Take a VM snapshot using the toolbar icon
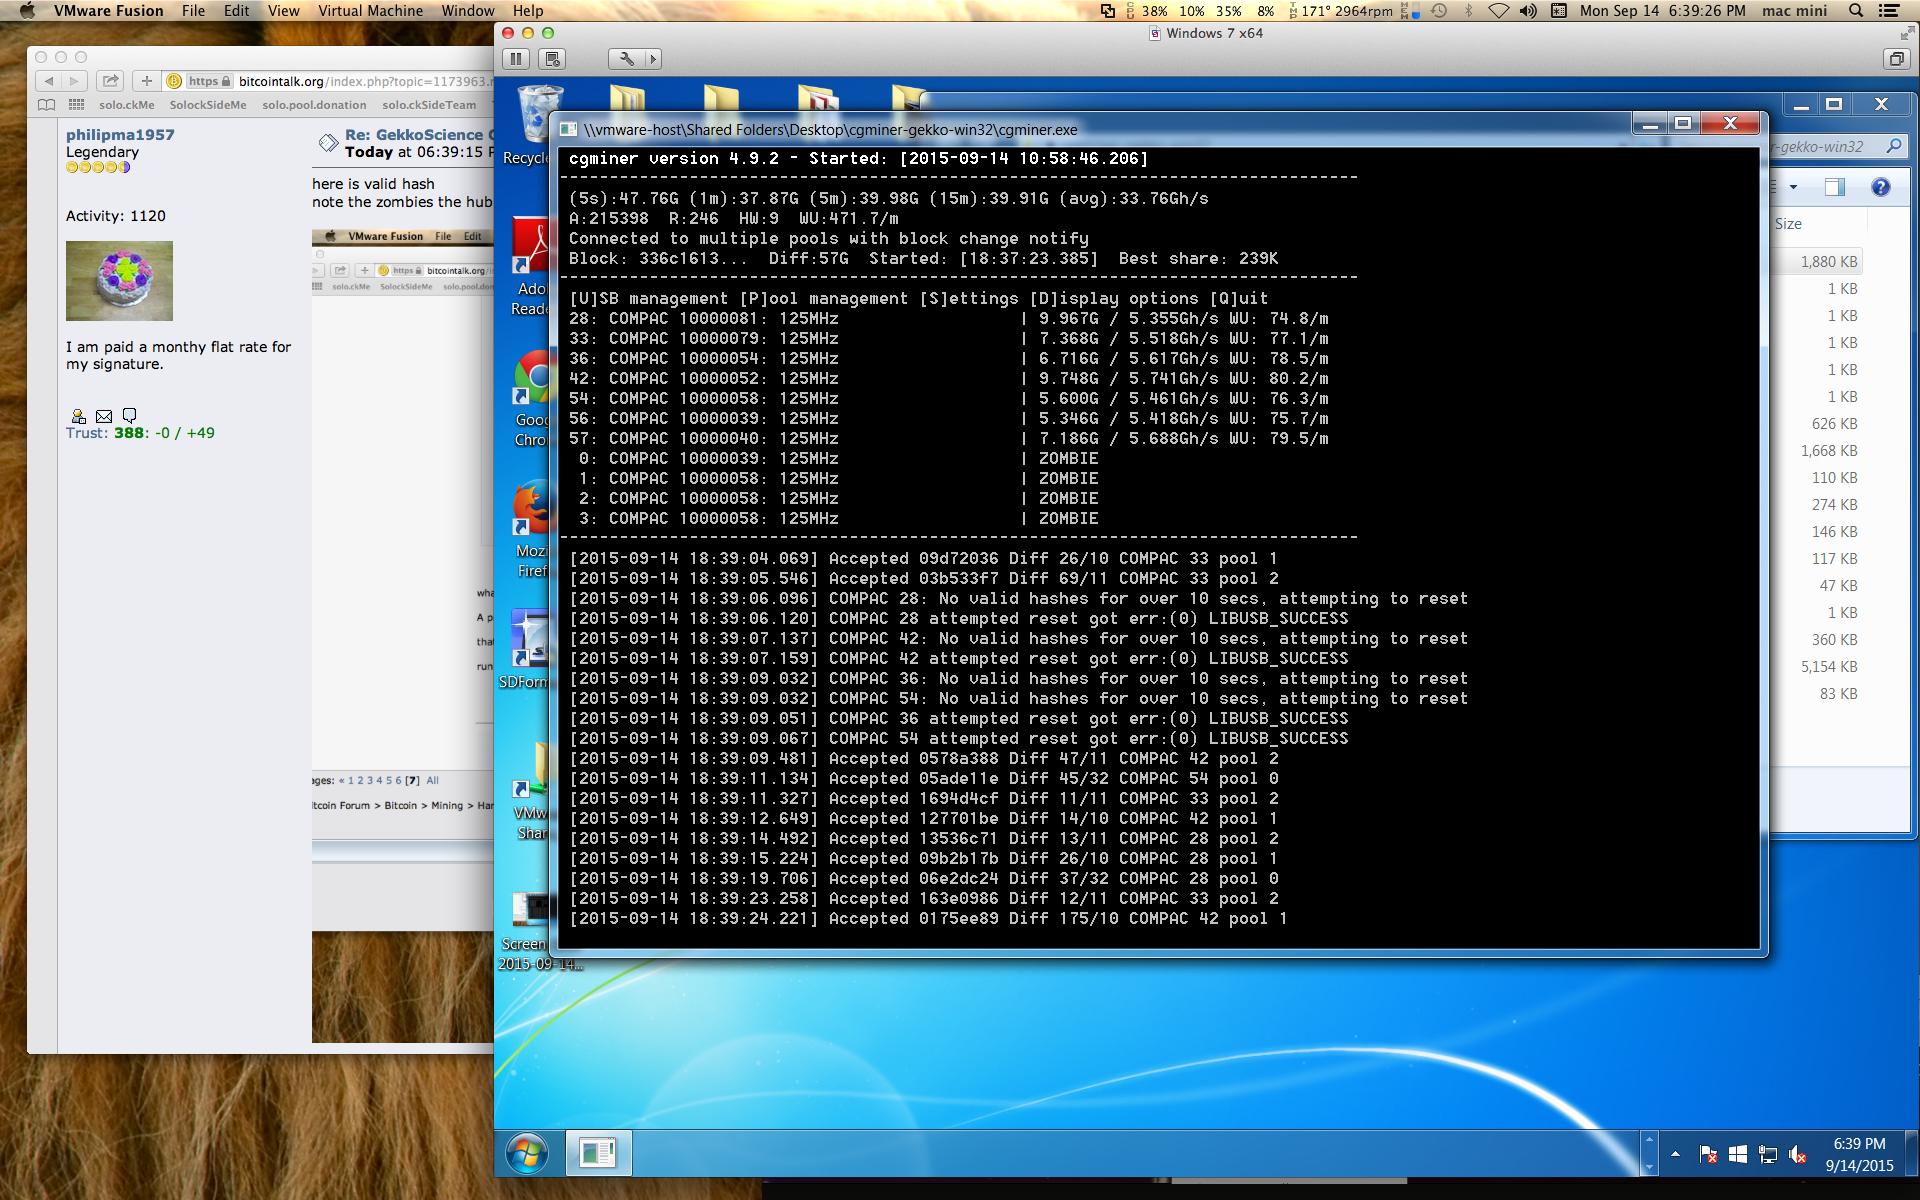Viewport: 1920px width, 1200px height. coord(554,59)
